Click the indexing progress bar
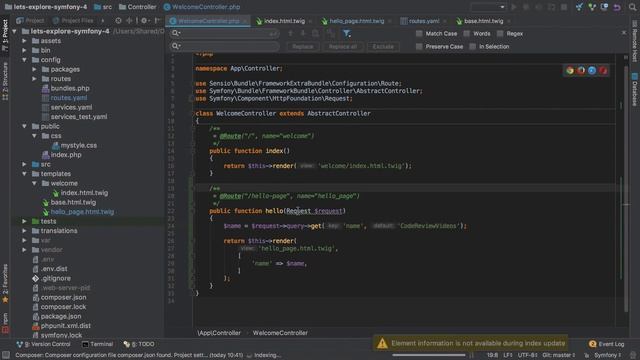The width and height of the screenshot is (640, 360). click(x=429, y=355)
